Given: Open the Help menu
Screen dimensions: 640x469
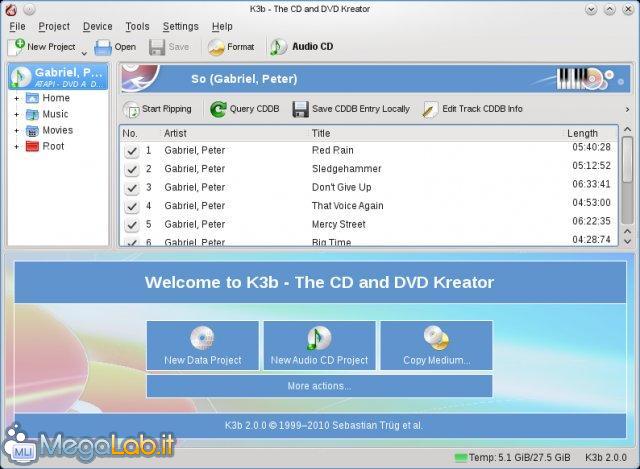Looking at the screenshot, I should click(222, 27).
